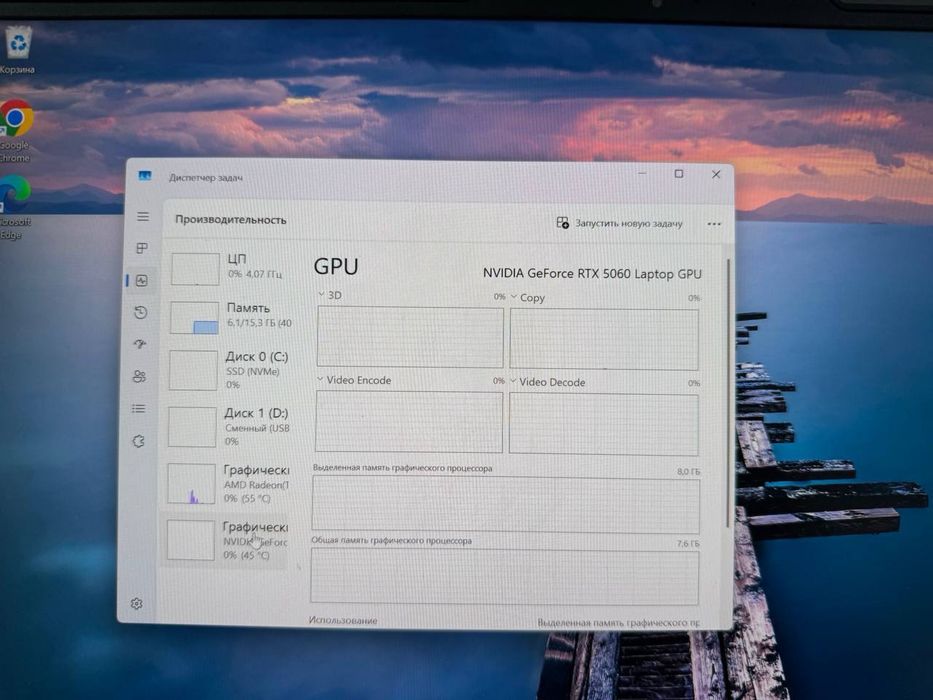The width and height of the screenshot is (933, 700).
Task: Maximize the Task Manager window
Action: click(679, 173)
